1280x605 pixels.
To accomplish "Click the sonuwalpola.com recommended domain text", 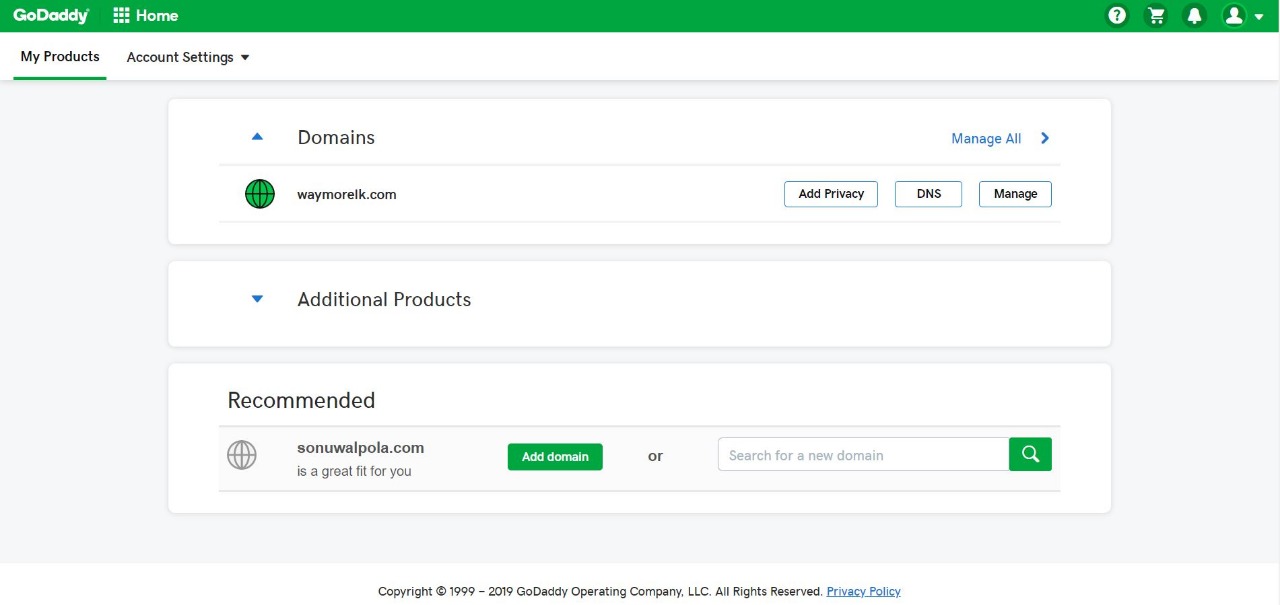I will click(x=361, y=448).
